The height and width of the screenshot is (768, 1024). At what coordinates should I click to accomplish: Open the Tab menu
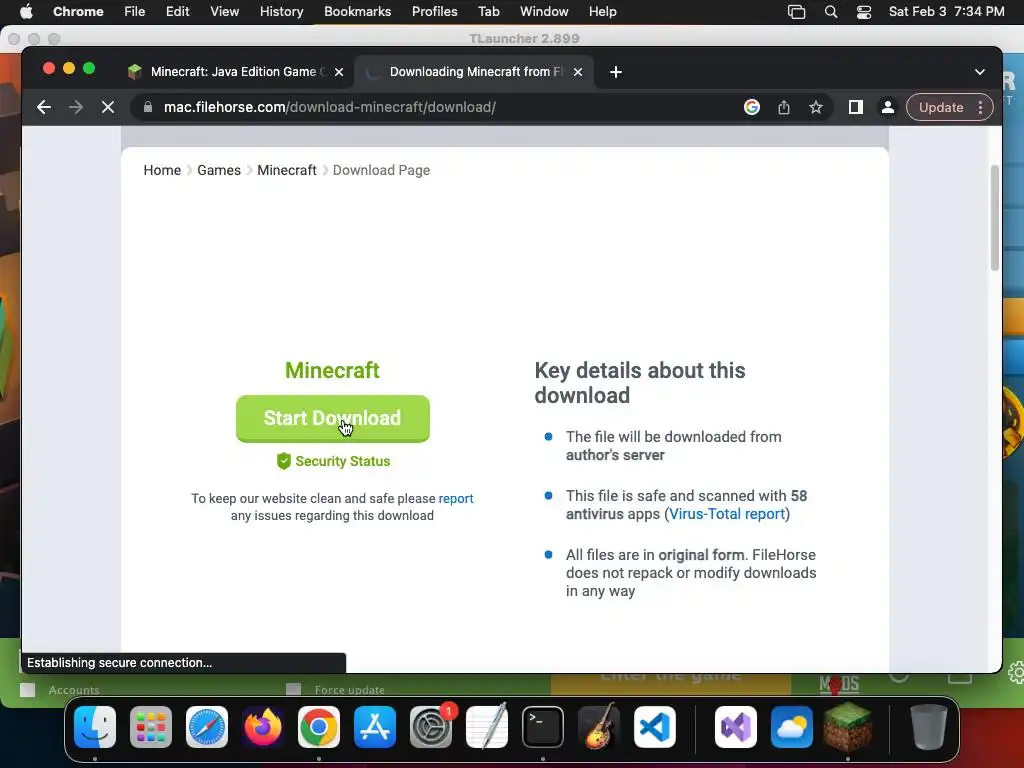pyautogui.click(x=488, y=12)
